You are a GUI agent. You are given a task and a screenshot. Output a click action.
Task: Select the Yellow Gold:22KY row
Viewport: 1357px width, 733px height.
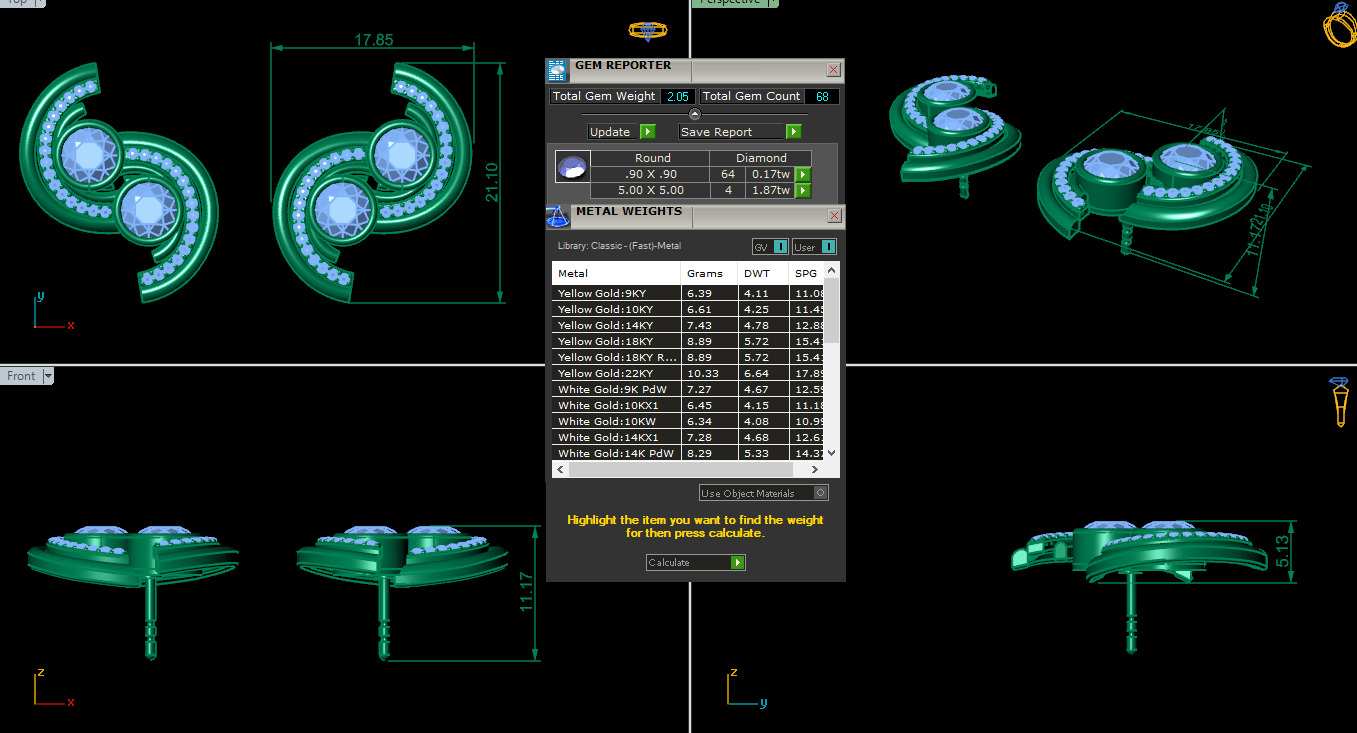688,373
